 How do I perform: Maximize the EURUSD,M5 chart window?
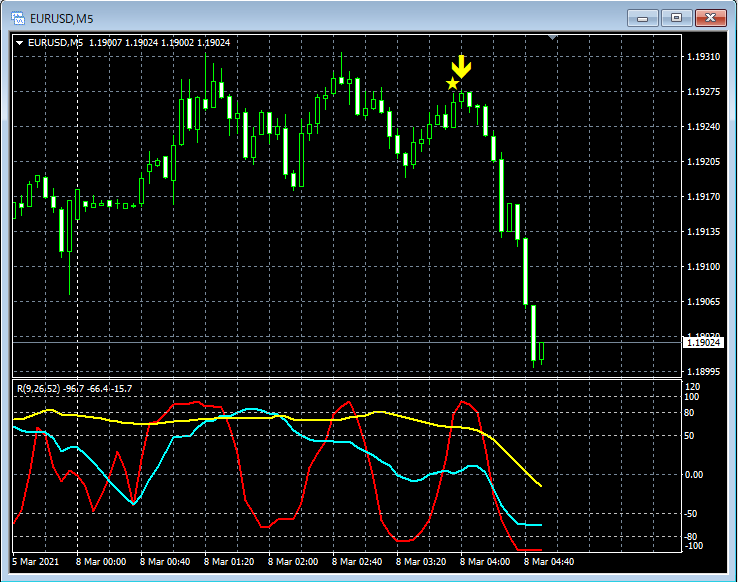(x=676, y=18)
